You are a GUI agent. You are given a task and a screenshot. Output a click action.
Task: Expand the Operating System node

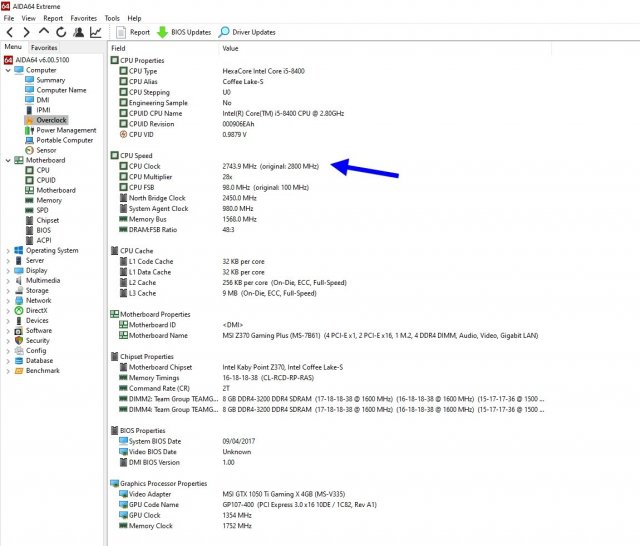click(8, 251)
